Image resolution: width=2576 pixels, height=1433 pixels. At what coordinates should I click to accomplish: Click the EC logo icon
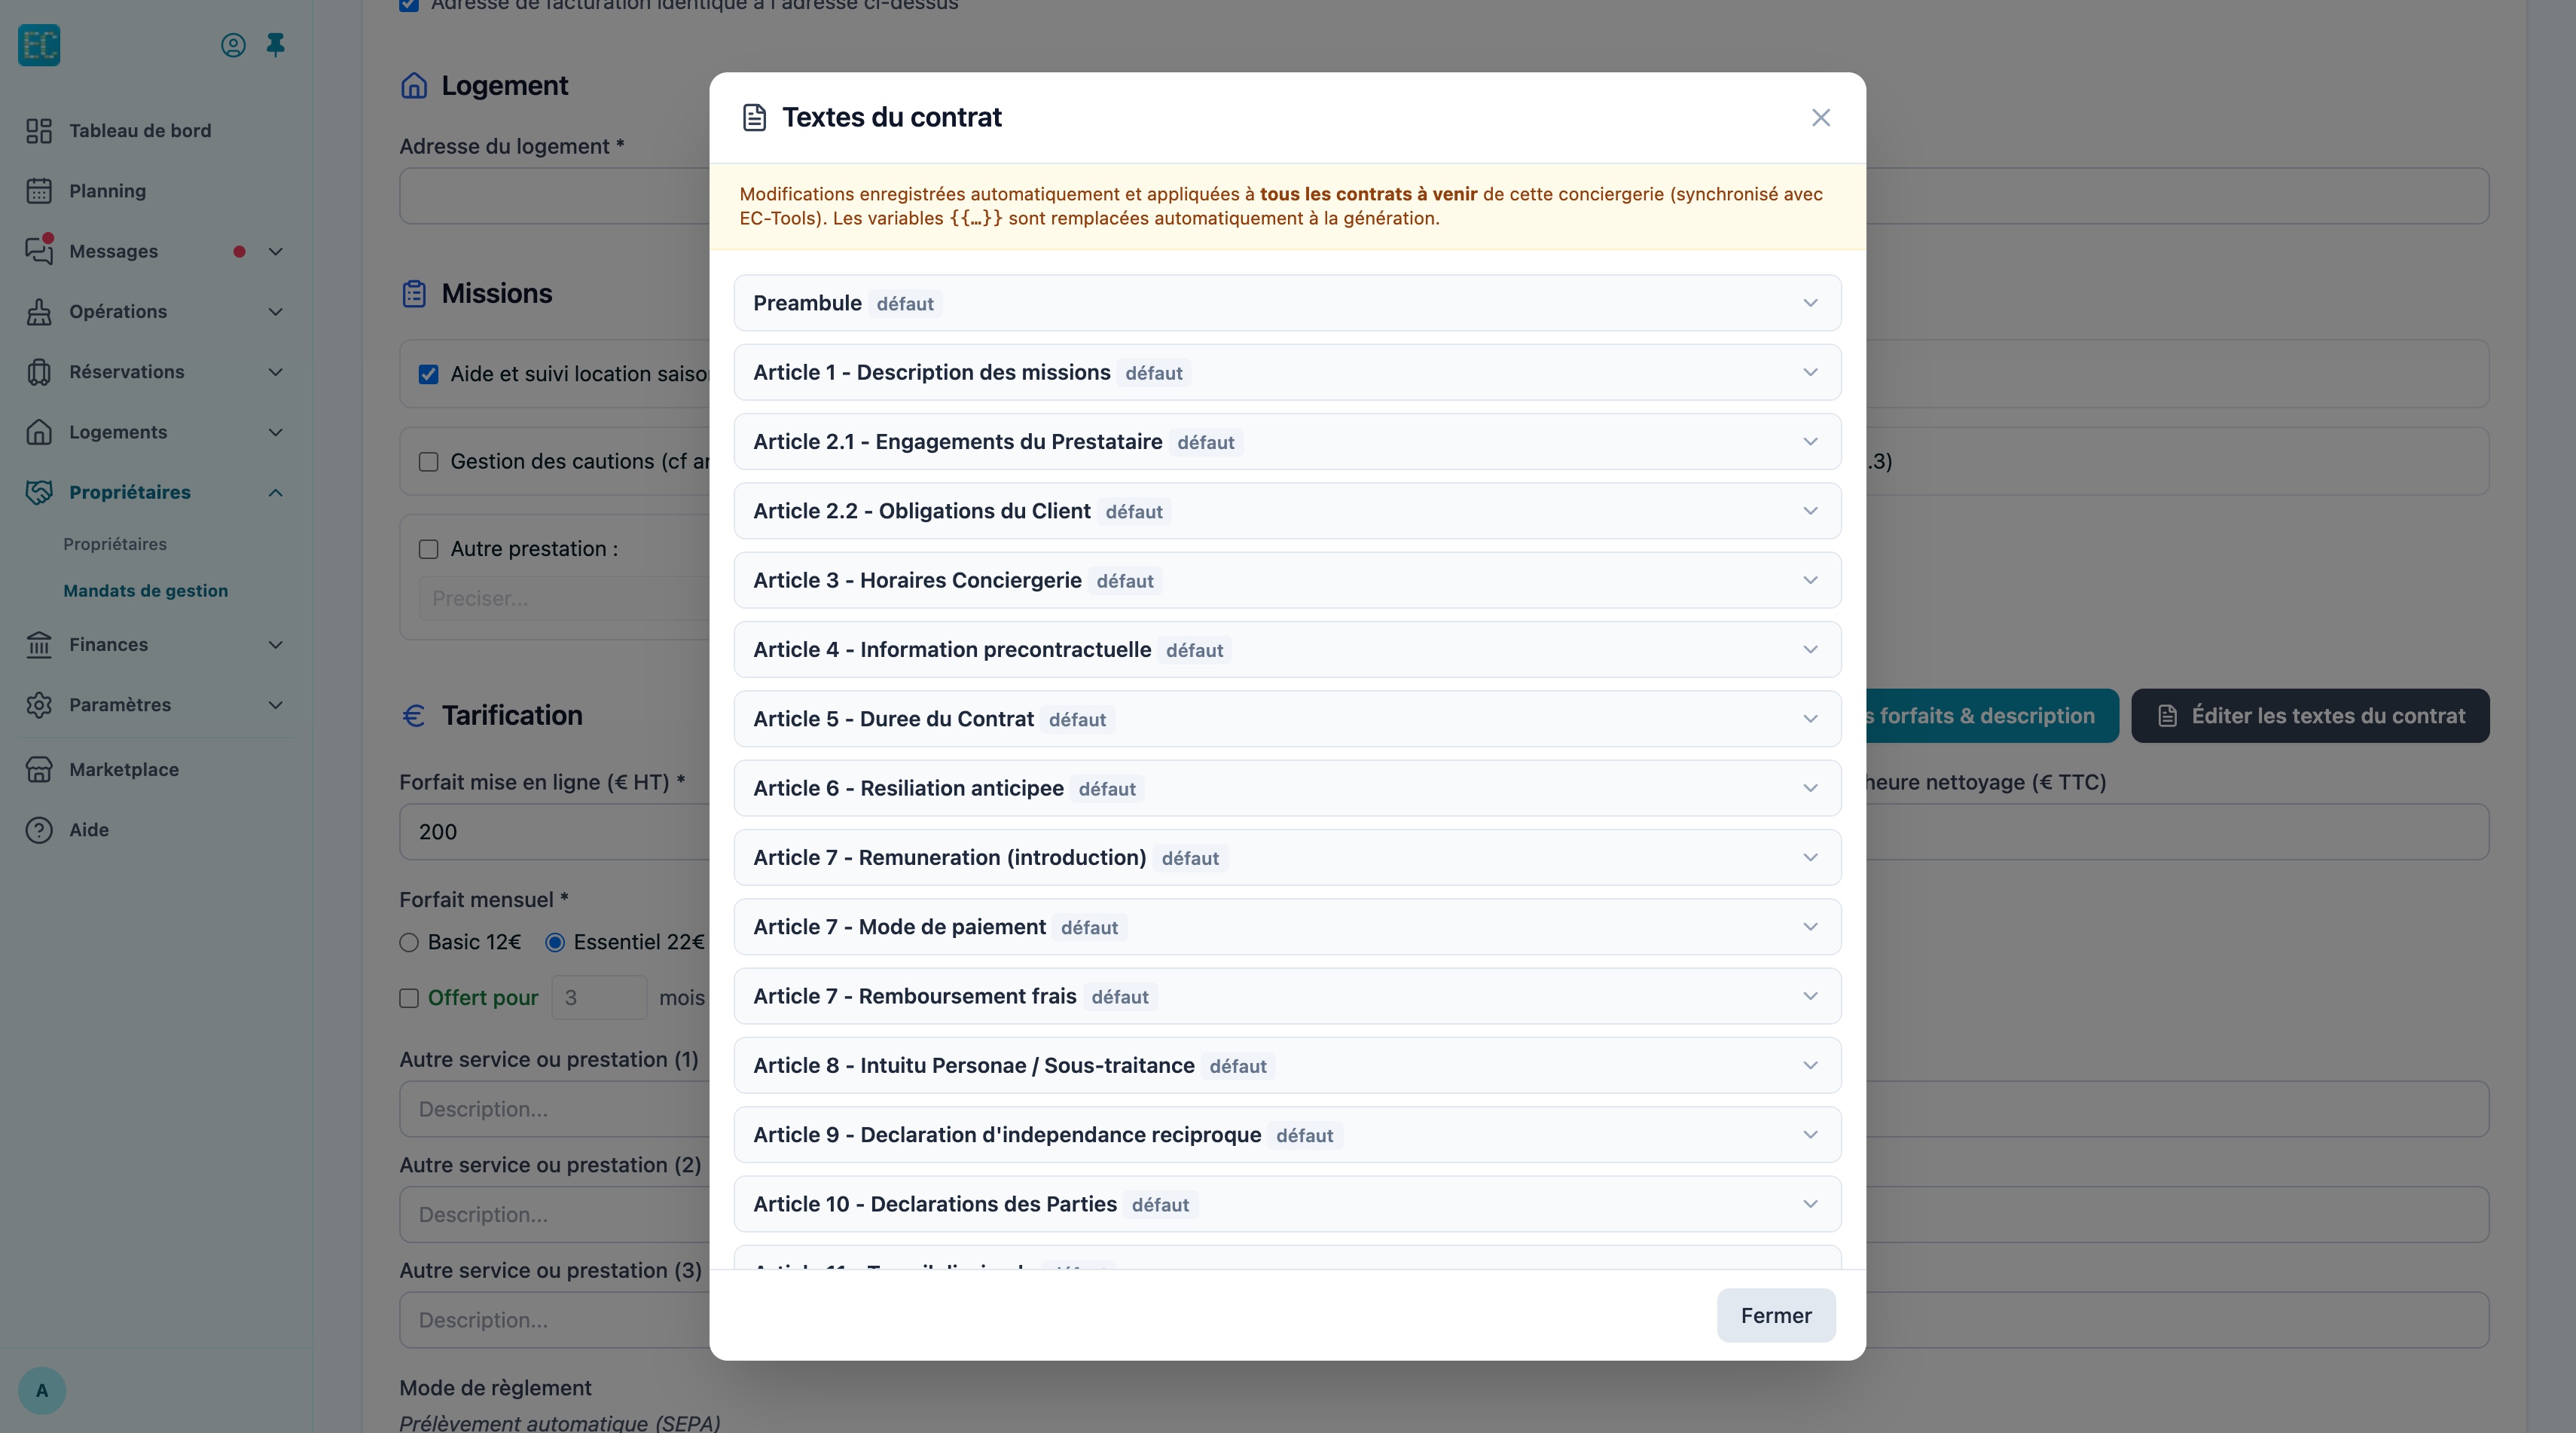point(39,45)
